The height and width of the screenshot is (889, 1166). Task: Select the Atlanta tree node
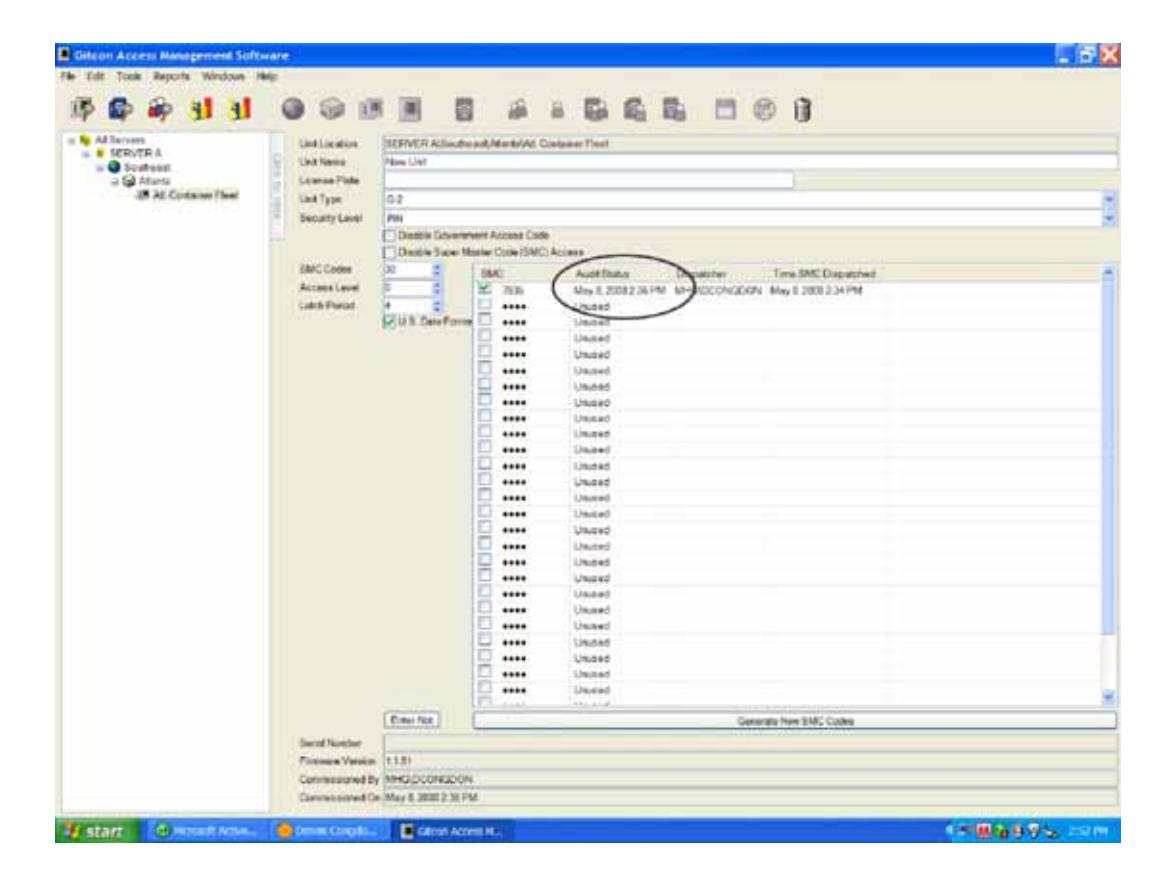pos(154,181)
